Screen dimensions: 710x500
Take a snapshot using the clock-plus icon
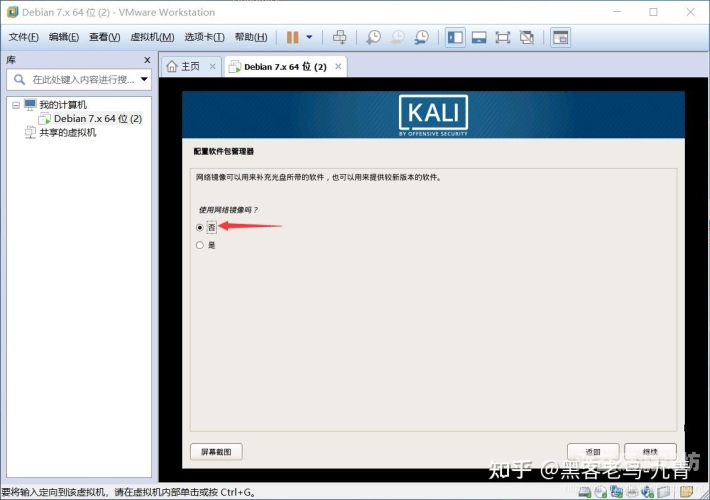point(374,37)
